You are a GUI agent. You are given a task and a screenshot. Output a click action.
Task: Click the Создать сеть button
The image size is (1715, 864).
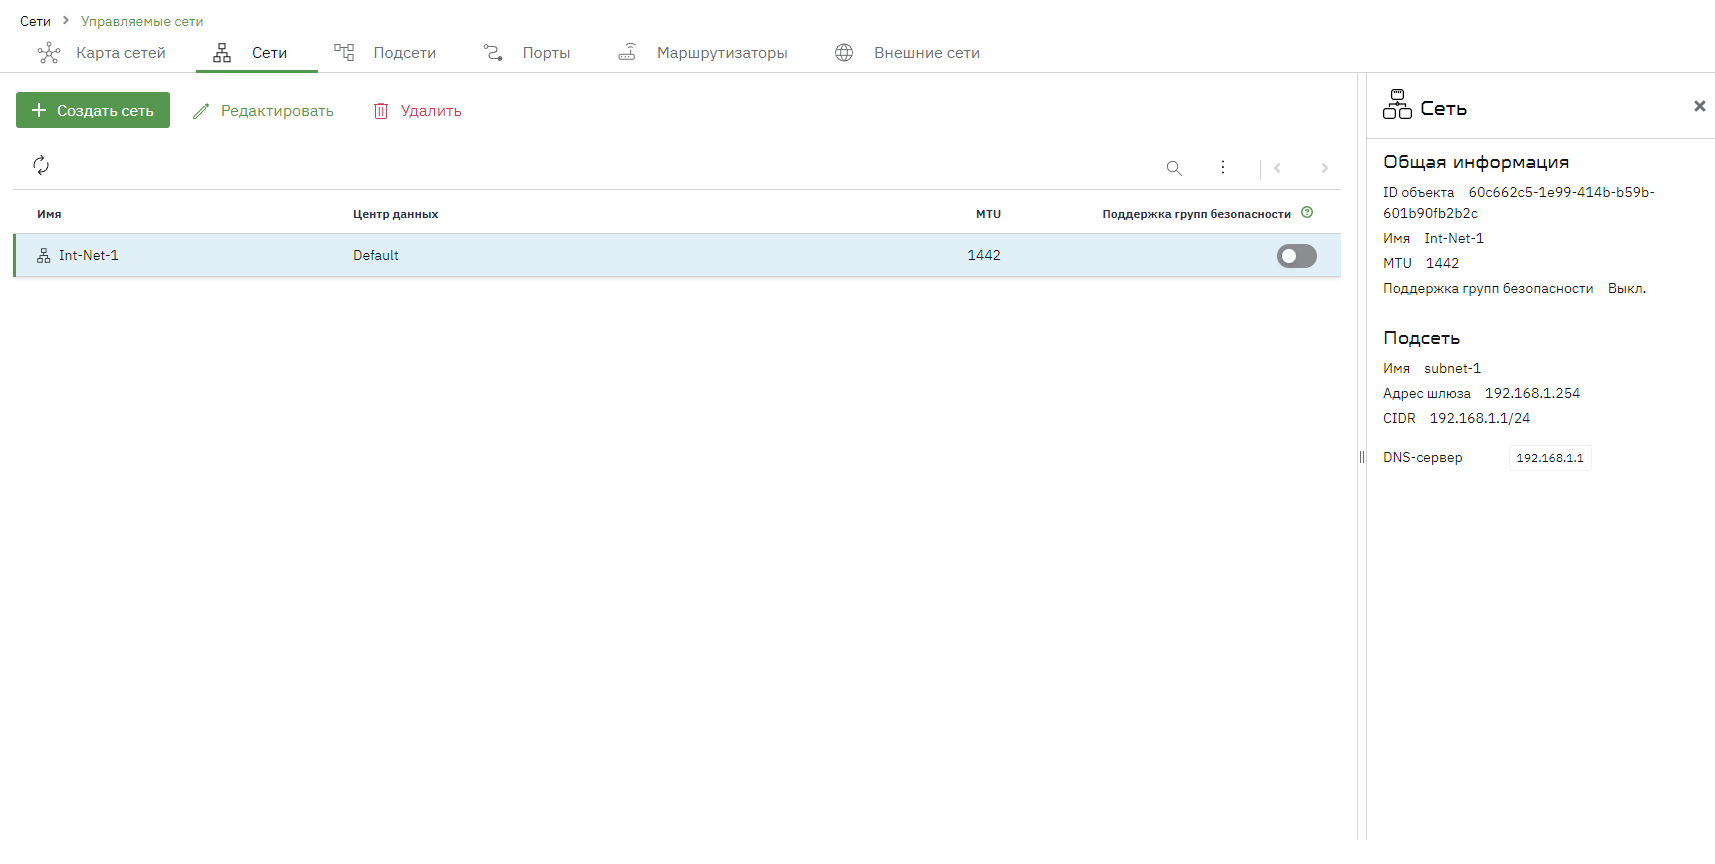coord(93,110)
